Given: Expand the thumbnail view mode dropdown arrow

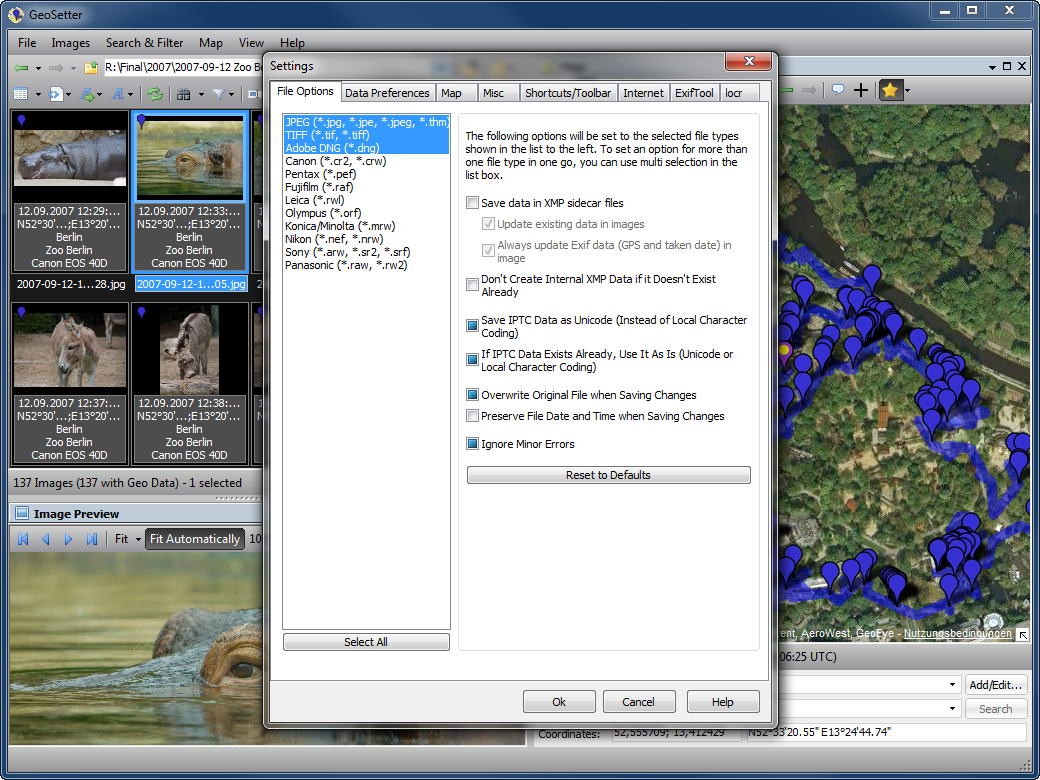Looking at the screenshot, I should [38, 95].
